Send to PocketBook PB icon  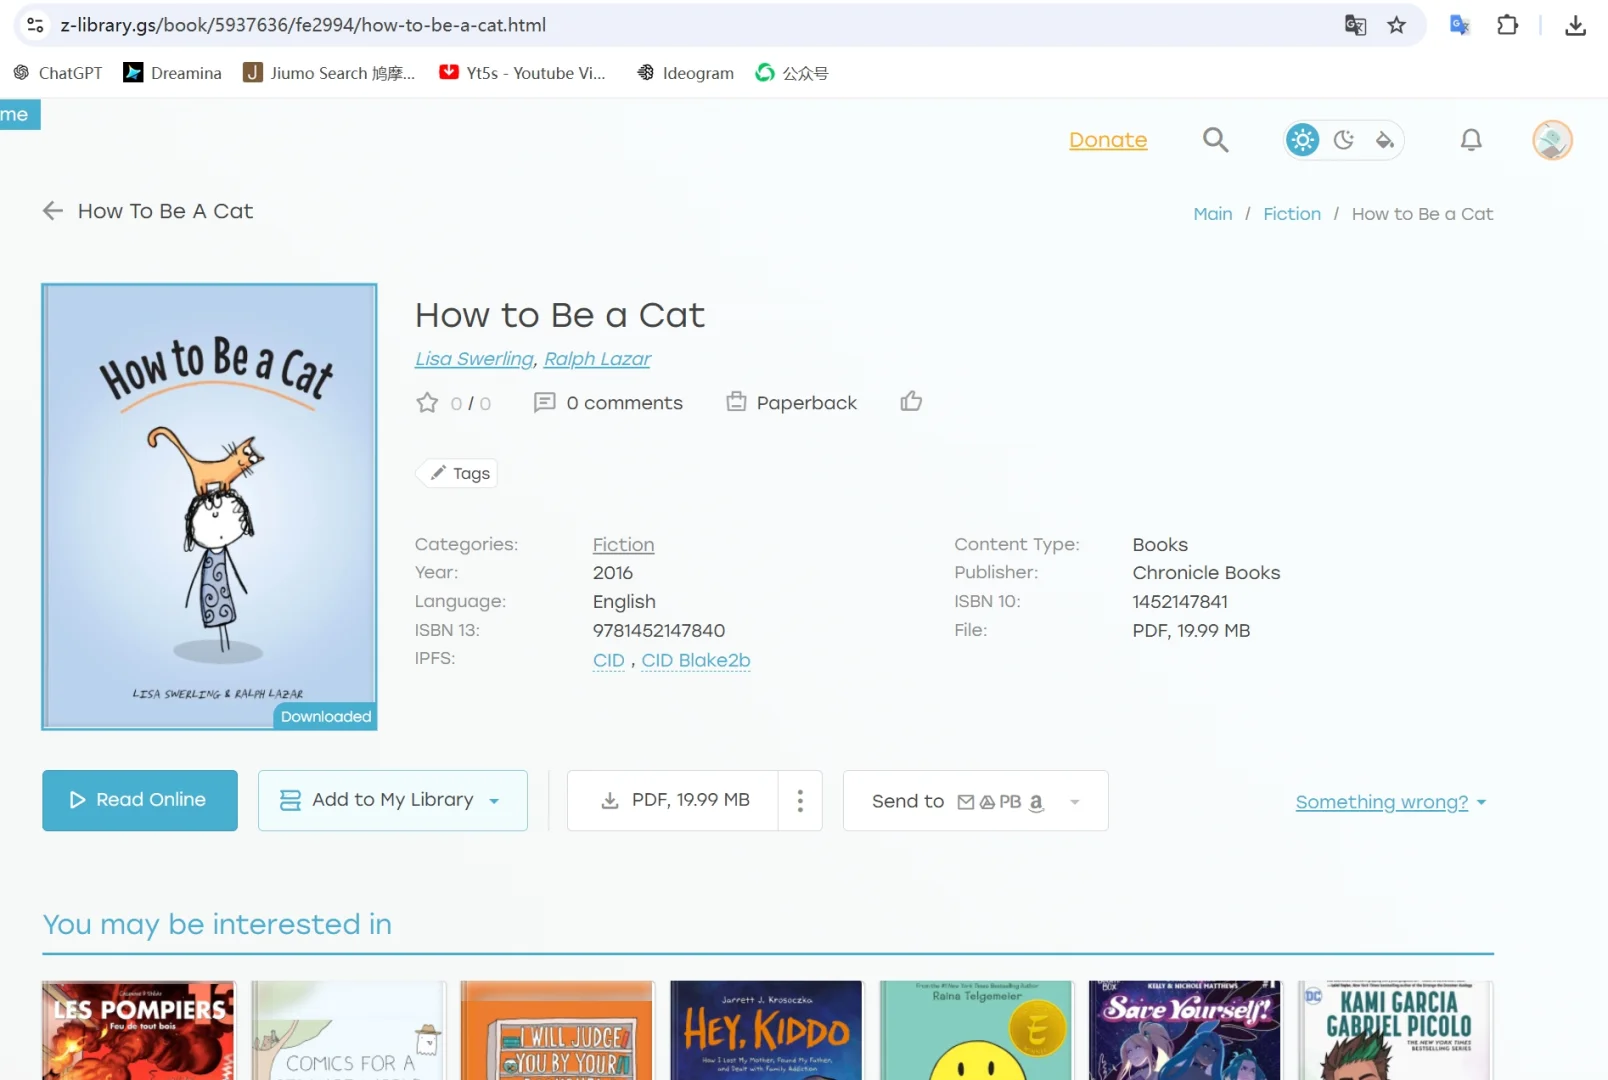pos(1010,802)
